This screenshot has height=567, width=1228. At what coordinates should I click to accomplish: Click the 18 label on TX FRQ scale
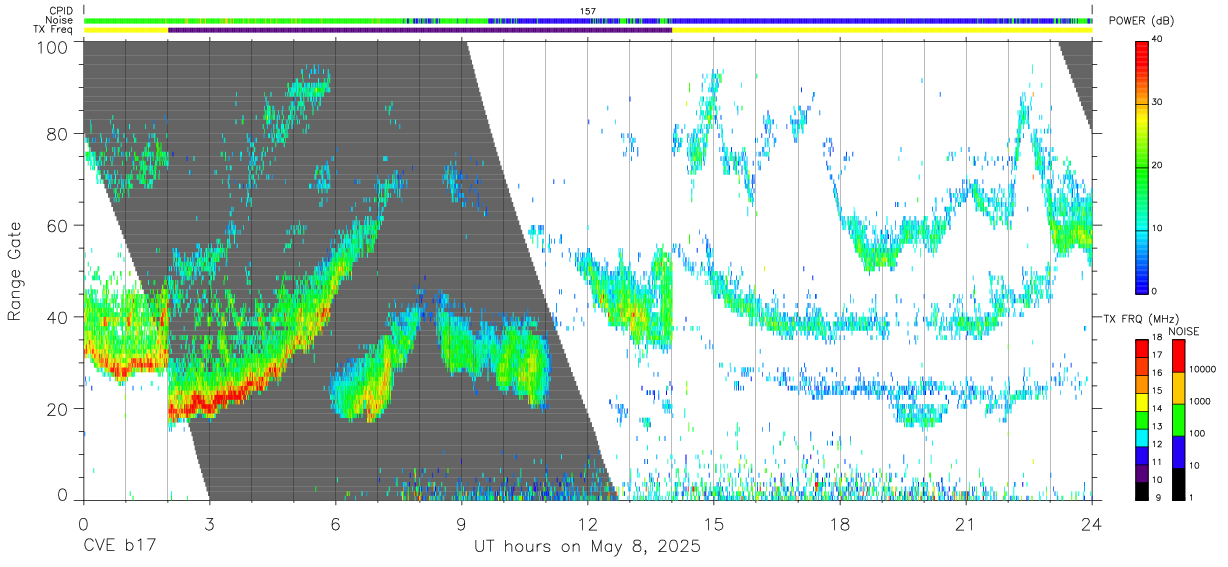(1158, 339)
